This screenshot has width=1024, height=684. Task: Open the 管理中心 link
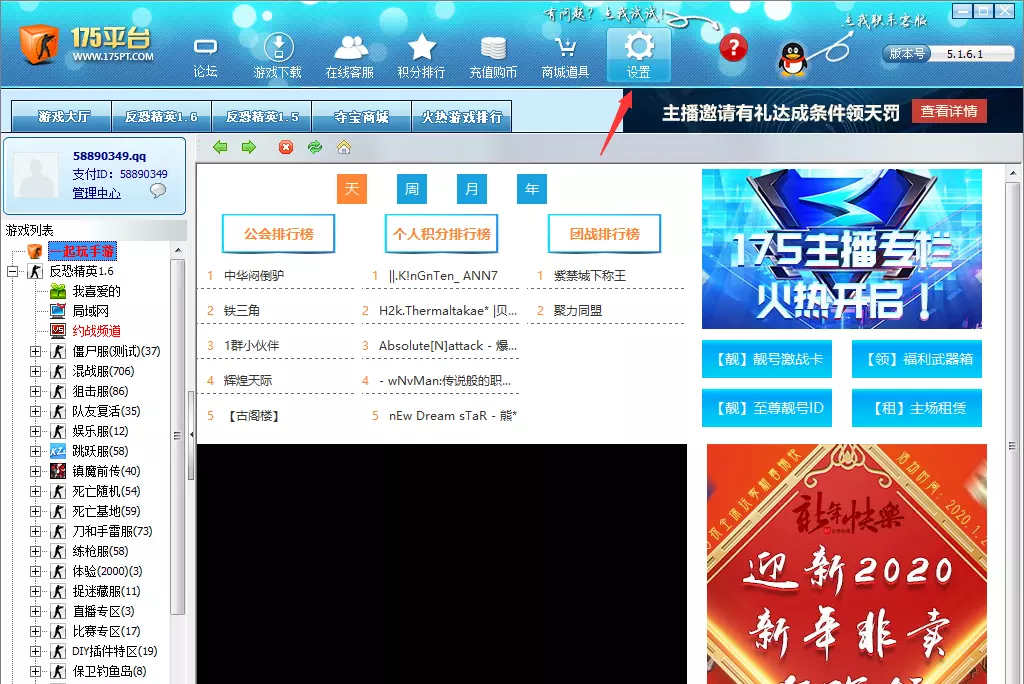coord(96,193)
